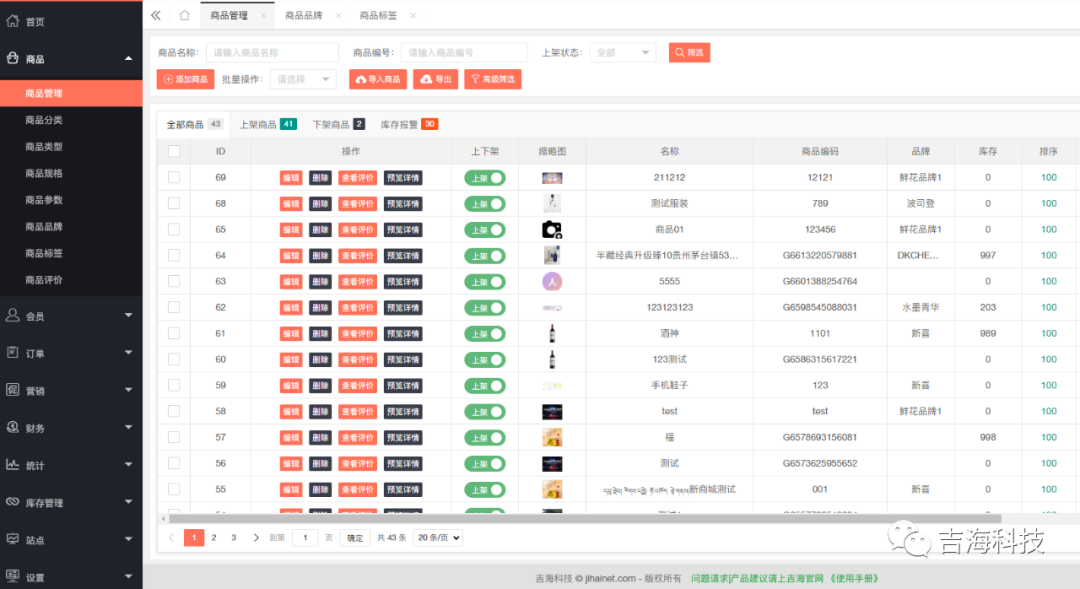Open the 库存管理 inventory sidebar icon
Screen dimensions: 1080x589
(15, 502)
